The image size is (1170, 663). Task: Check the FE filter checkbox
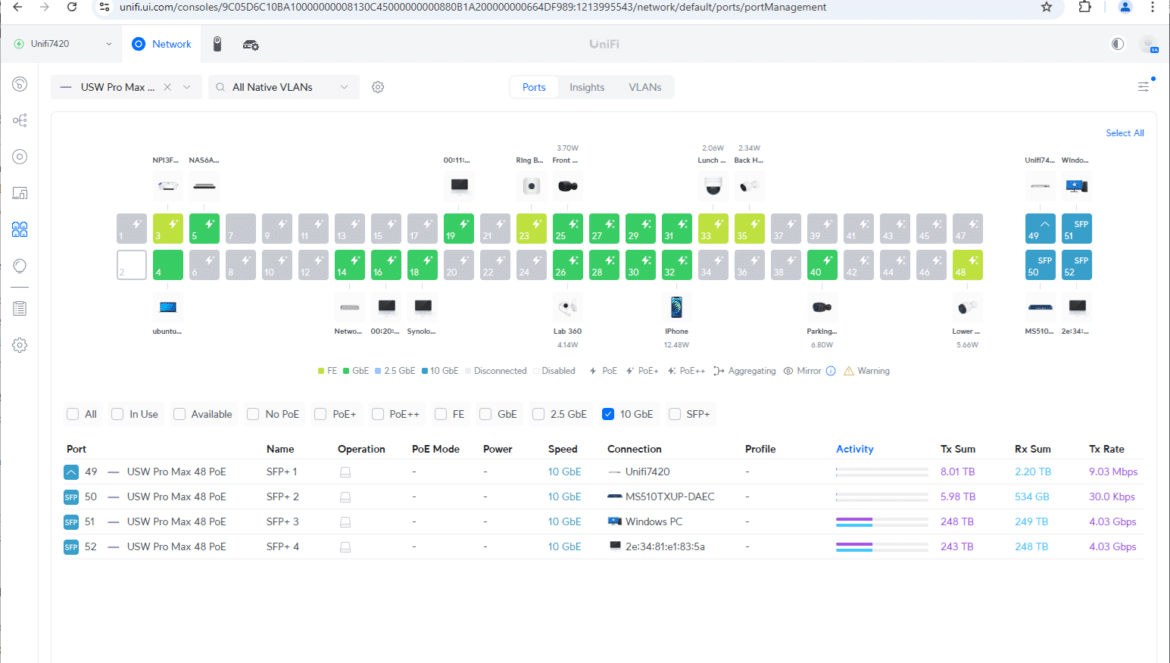click(x=441, y=414)
